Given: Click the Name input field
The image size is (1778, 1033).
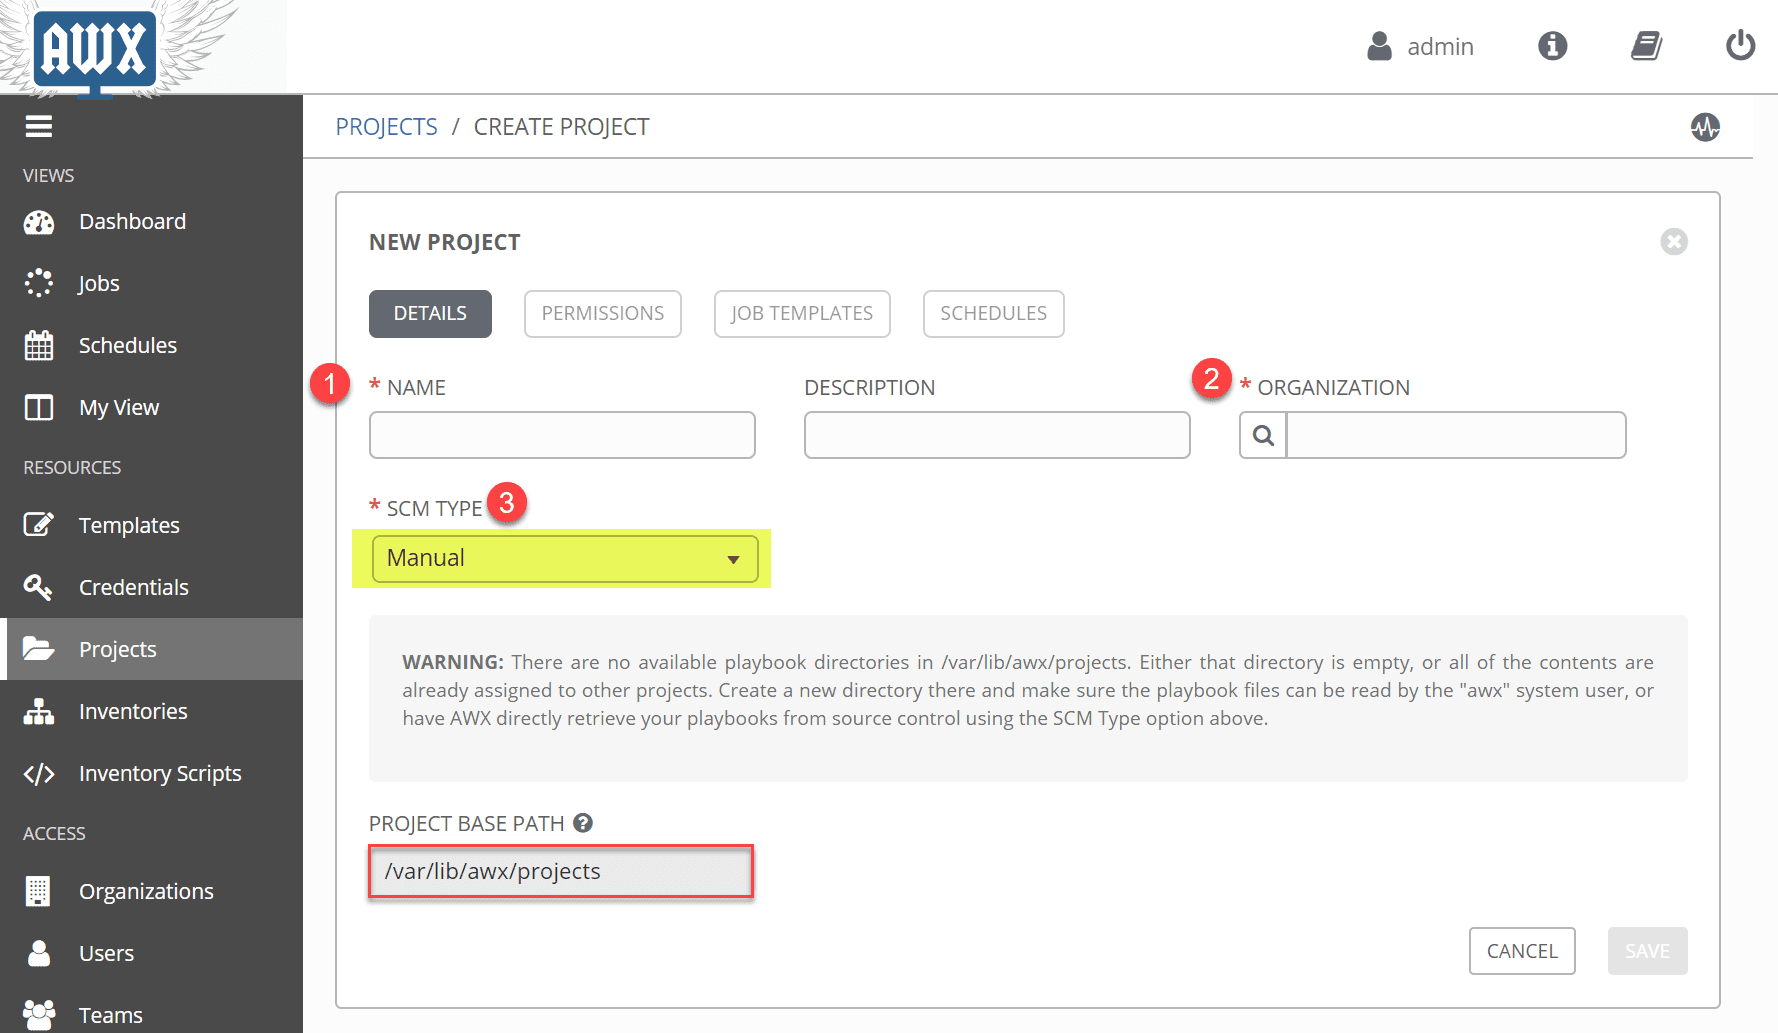Looking at the screenshot, I should 562,436.
